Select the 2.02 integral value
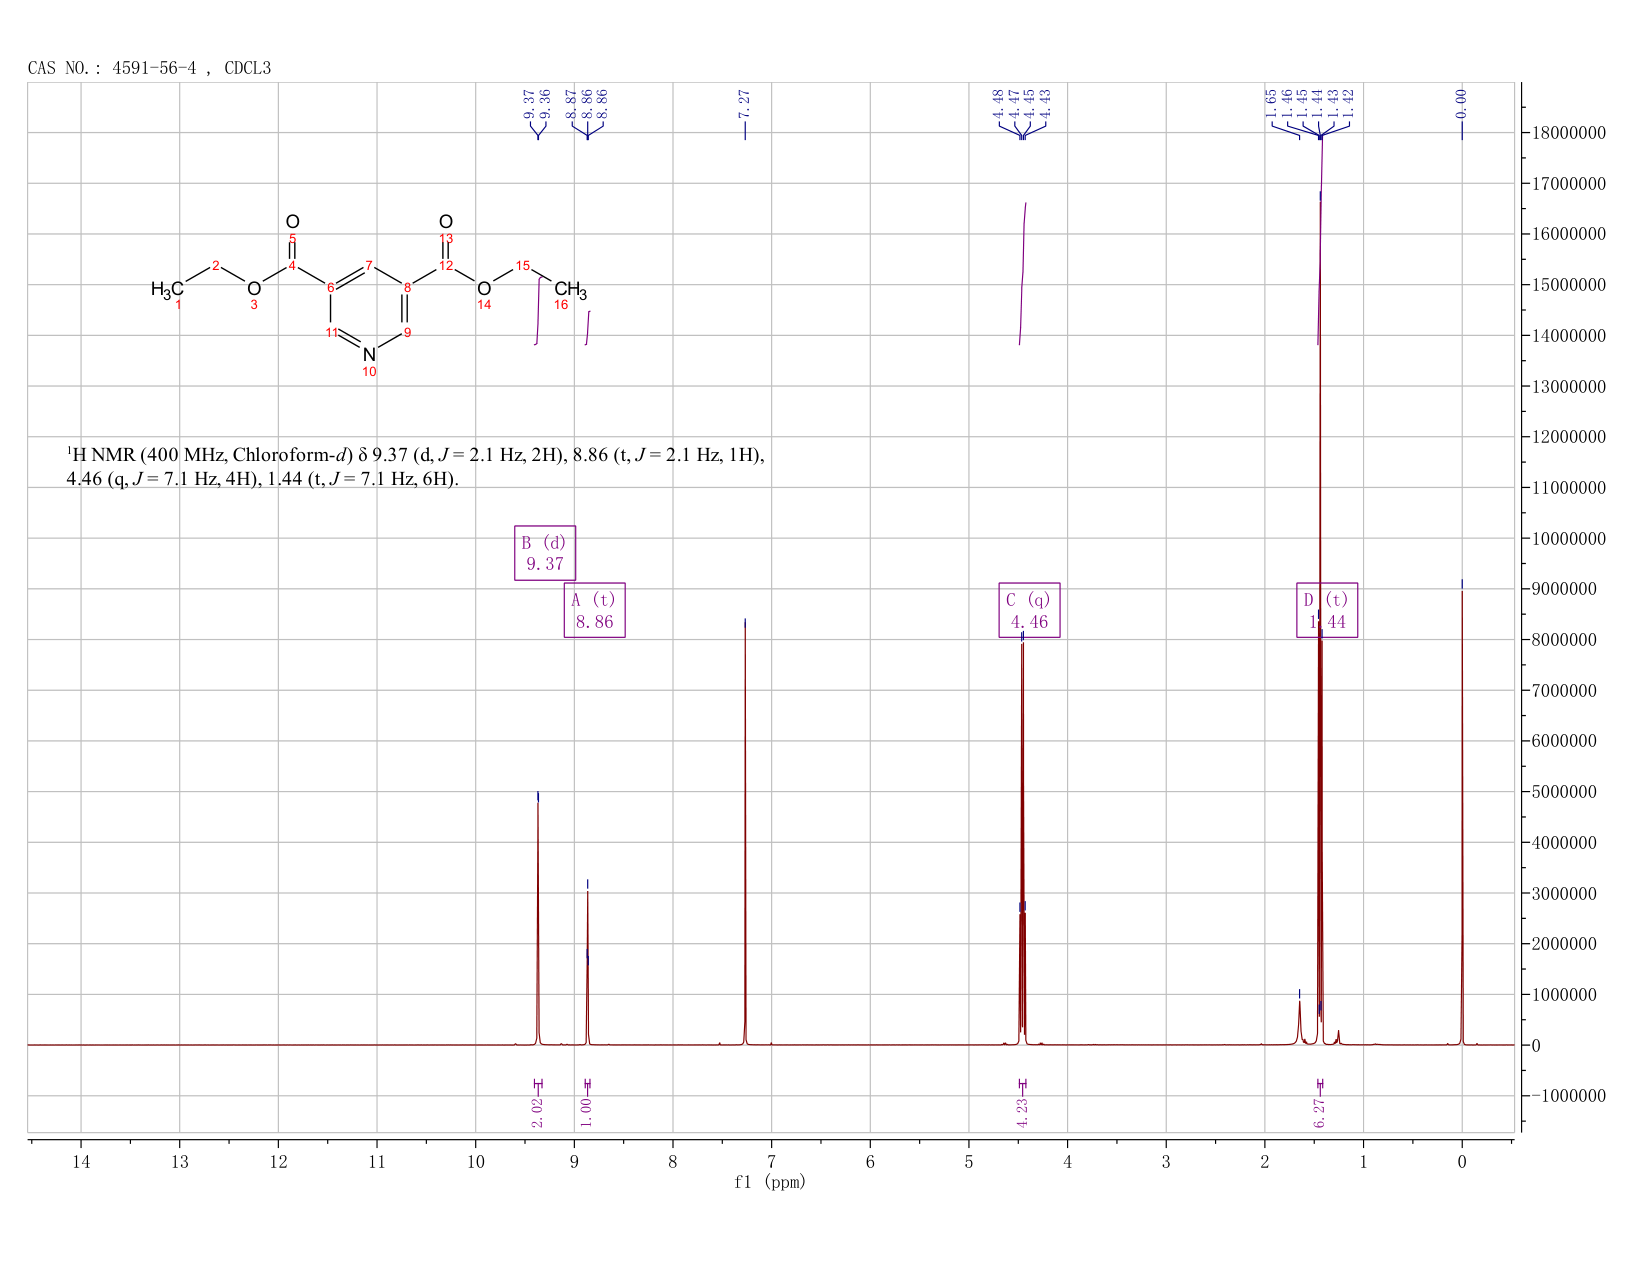The width and height of the screenshot is (1650, 1275). click(x=537, y=1112)
